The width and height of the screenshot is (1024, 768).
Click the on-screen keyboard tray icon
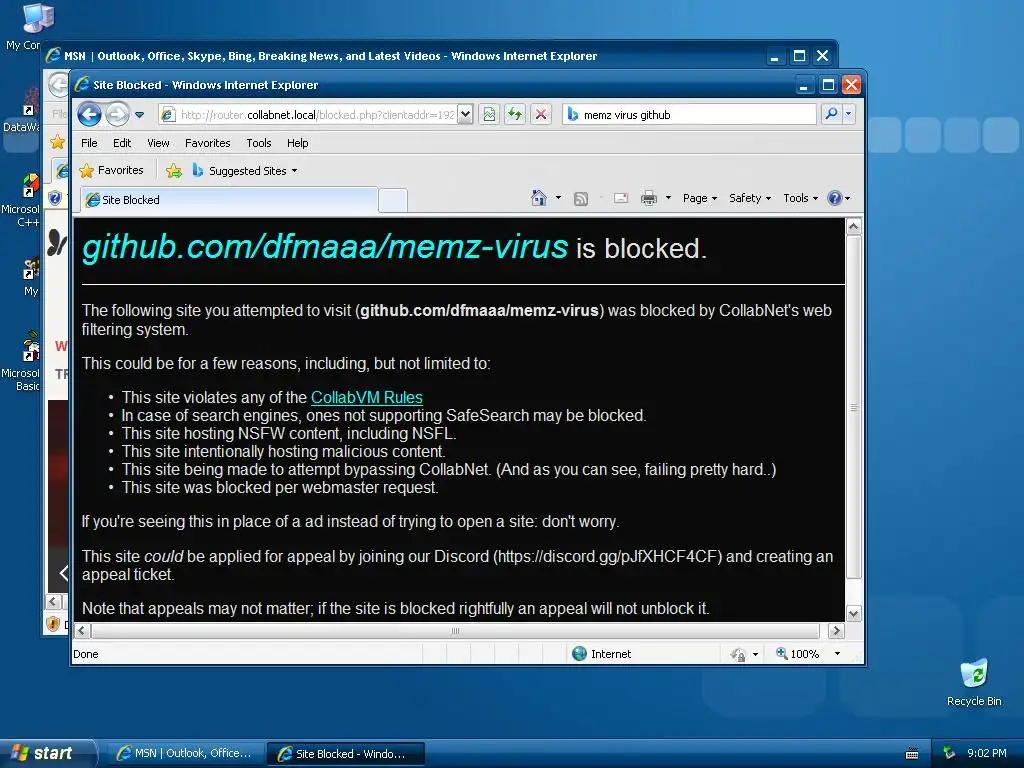(x=912, y=754)
